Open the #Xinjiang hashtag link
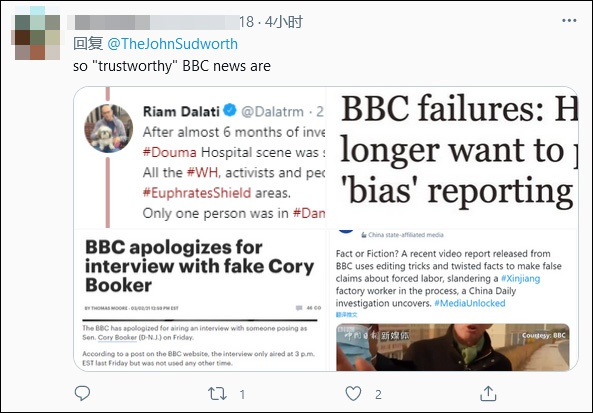This screenshot has height=413, width=593. 520,279
